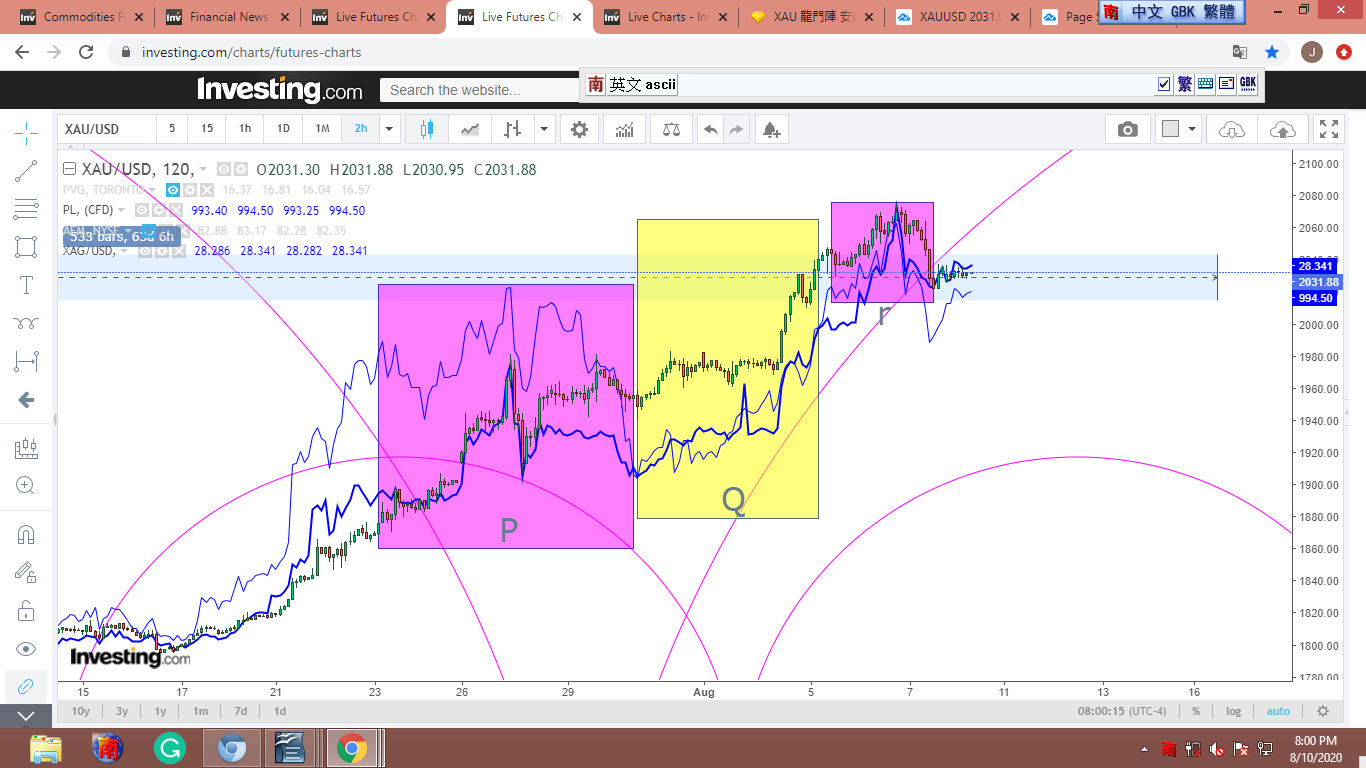Toggle visibility of PVG, TORONTO series

click(x=173, y=190)
